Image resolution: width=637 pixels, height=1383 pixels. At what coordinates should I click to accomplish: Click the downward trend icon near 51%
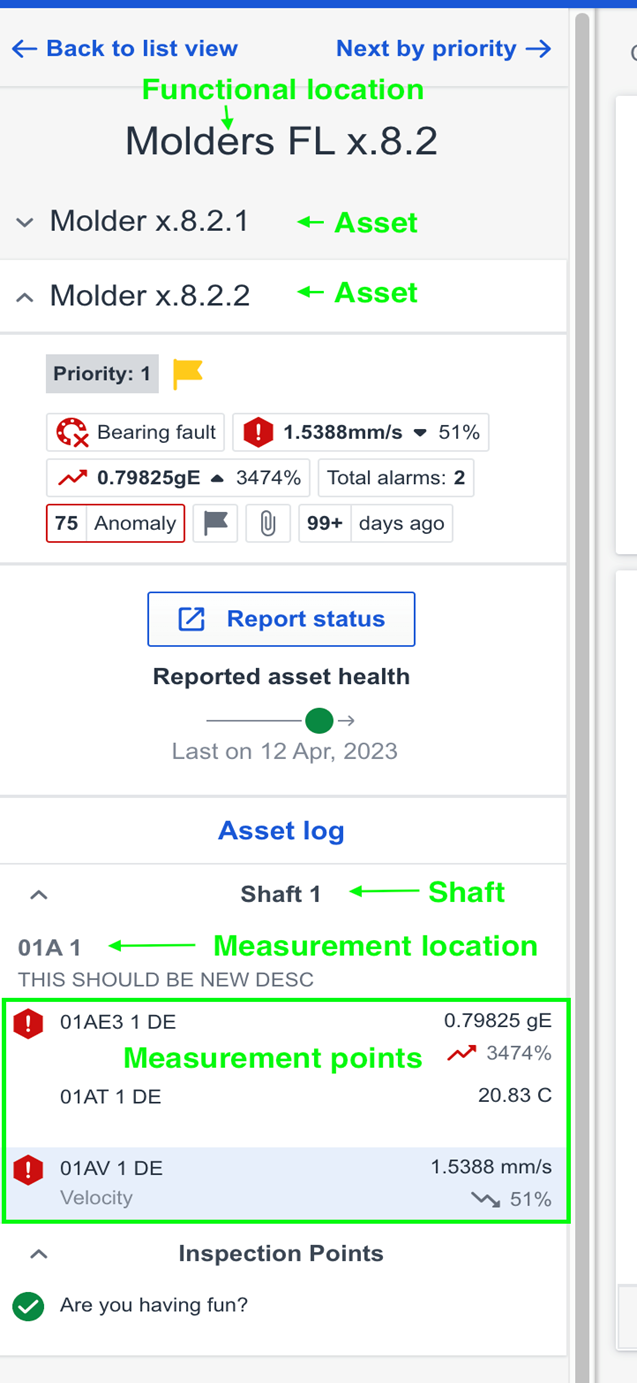(x=487, y=1197)
